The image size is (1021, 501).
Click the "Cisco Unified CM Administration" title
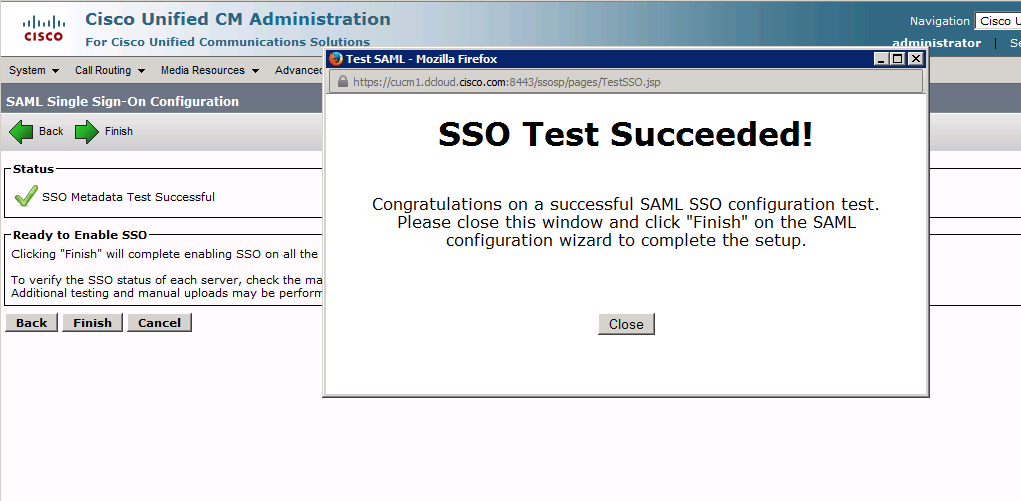(x=238, y=19)
